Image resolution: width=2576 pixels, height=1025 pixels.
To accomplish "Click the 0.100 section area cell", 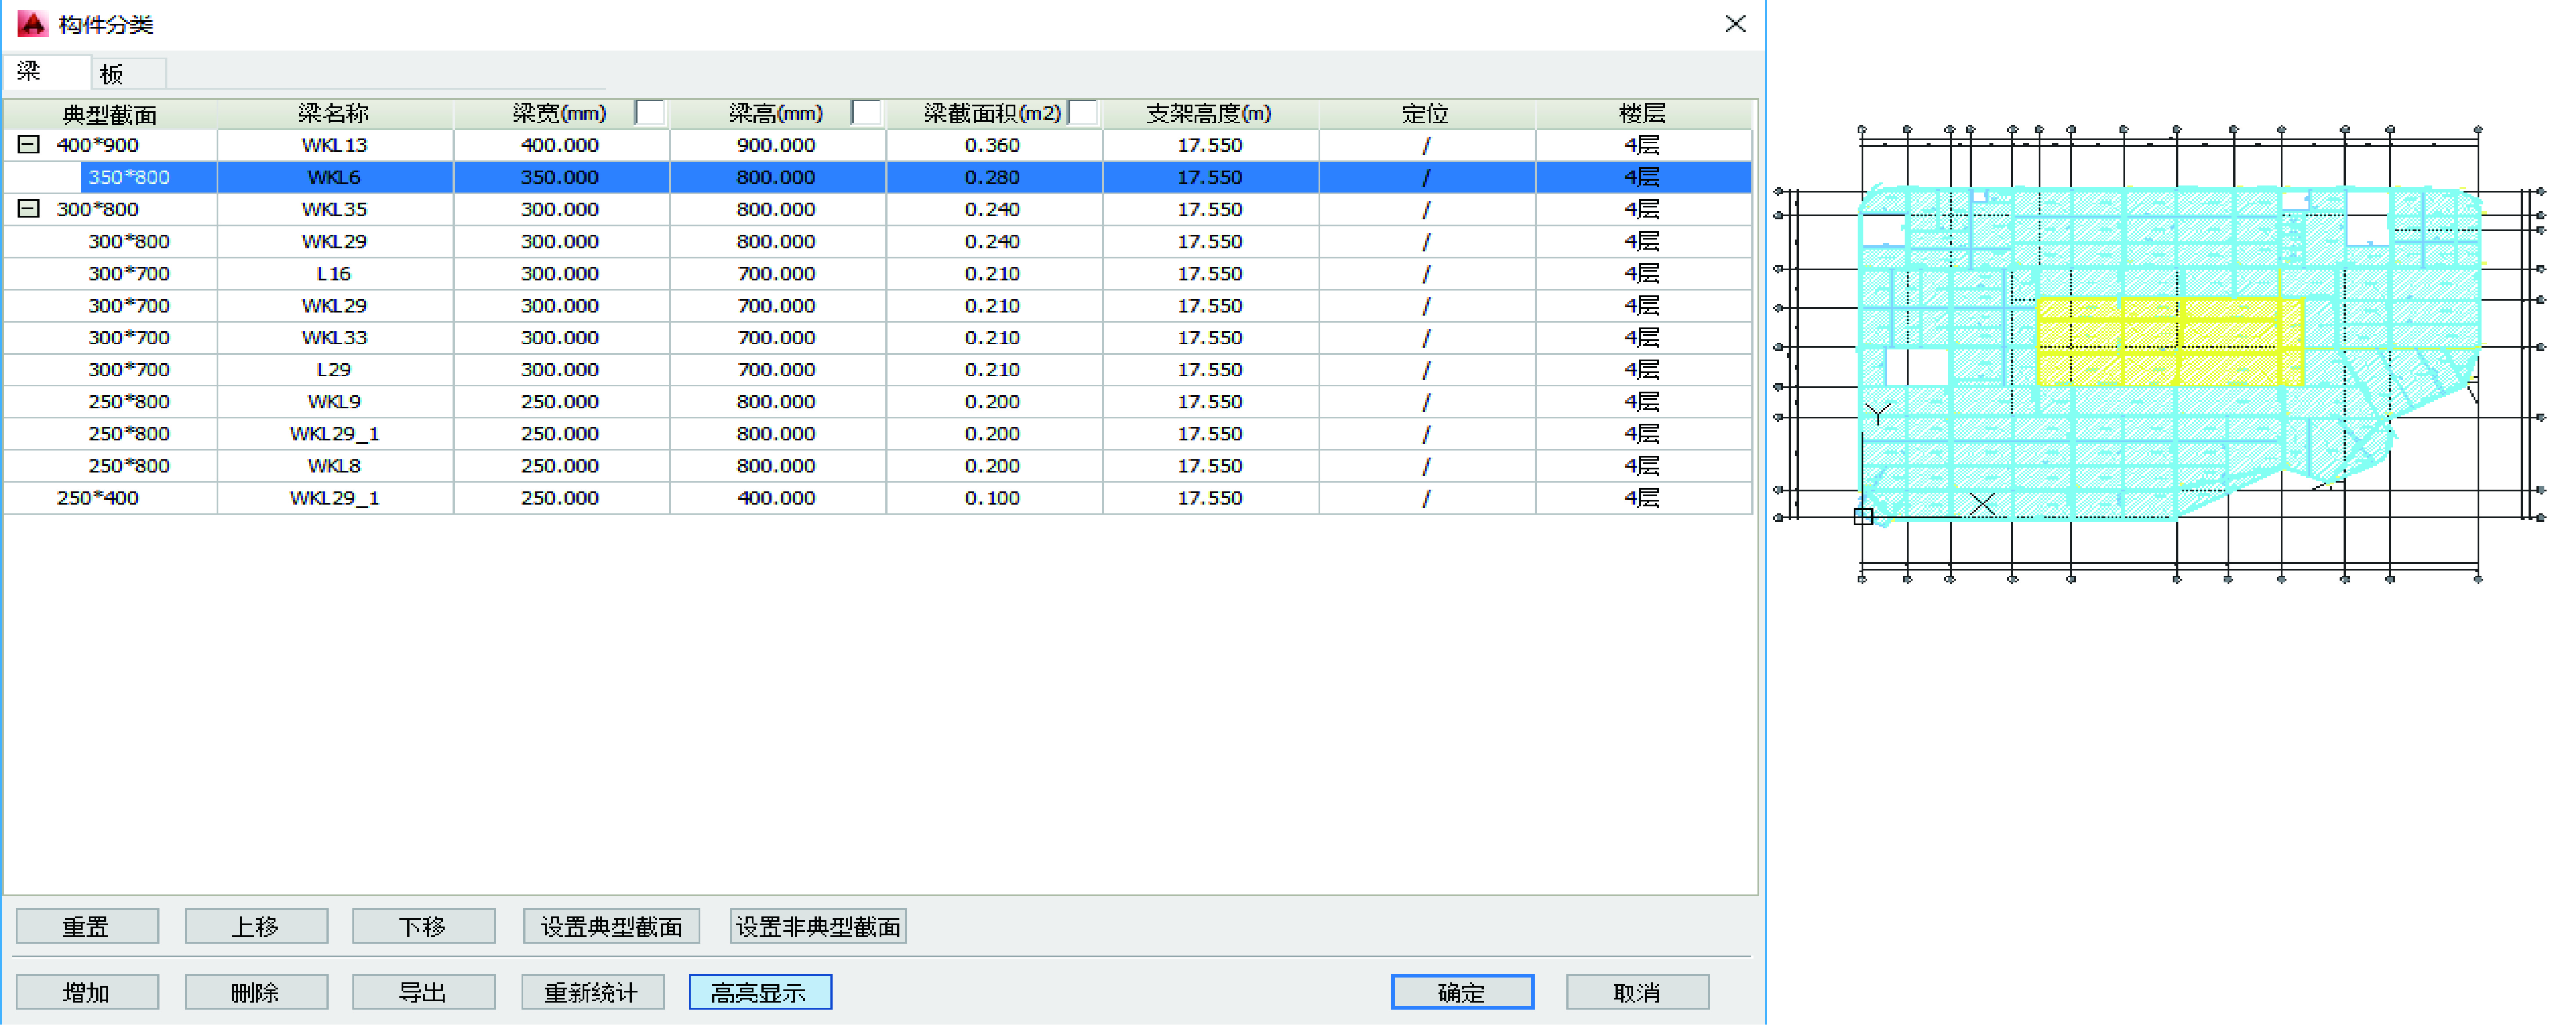I will tap(993, 497).
